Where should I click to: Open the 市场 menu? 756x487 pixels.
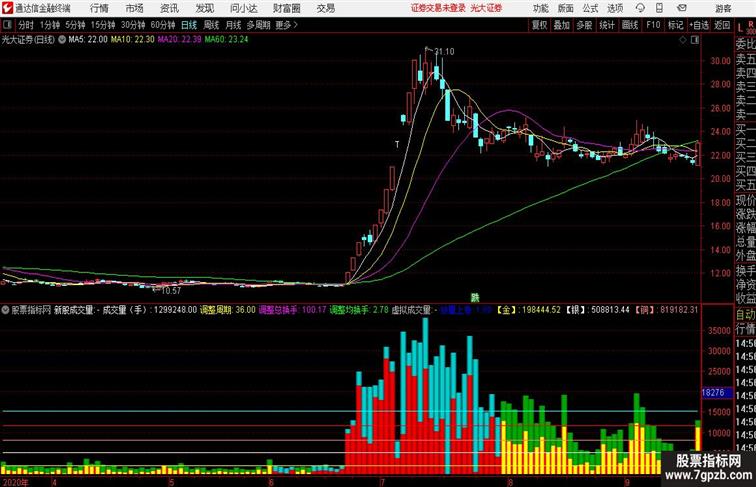[135, 8]
